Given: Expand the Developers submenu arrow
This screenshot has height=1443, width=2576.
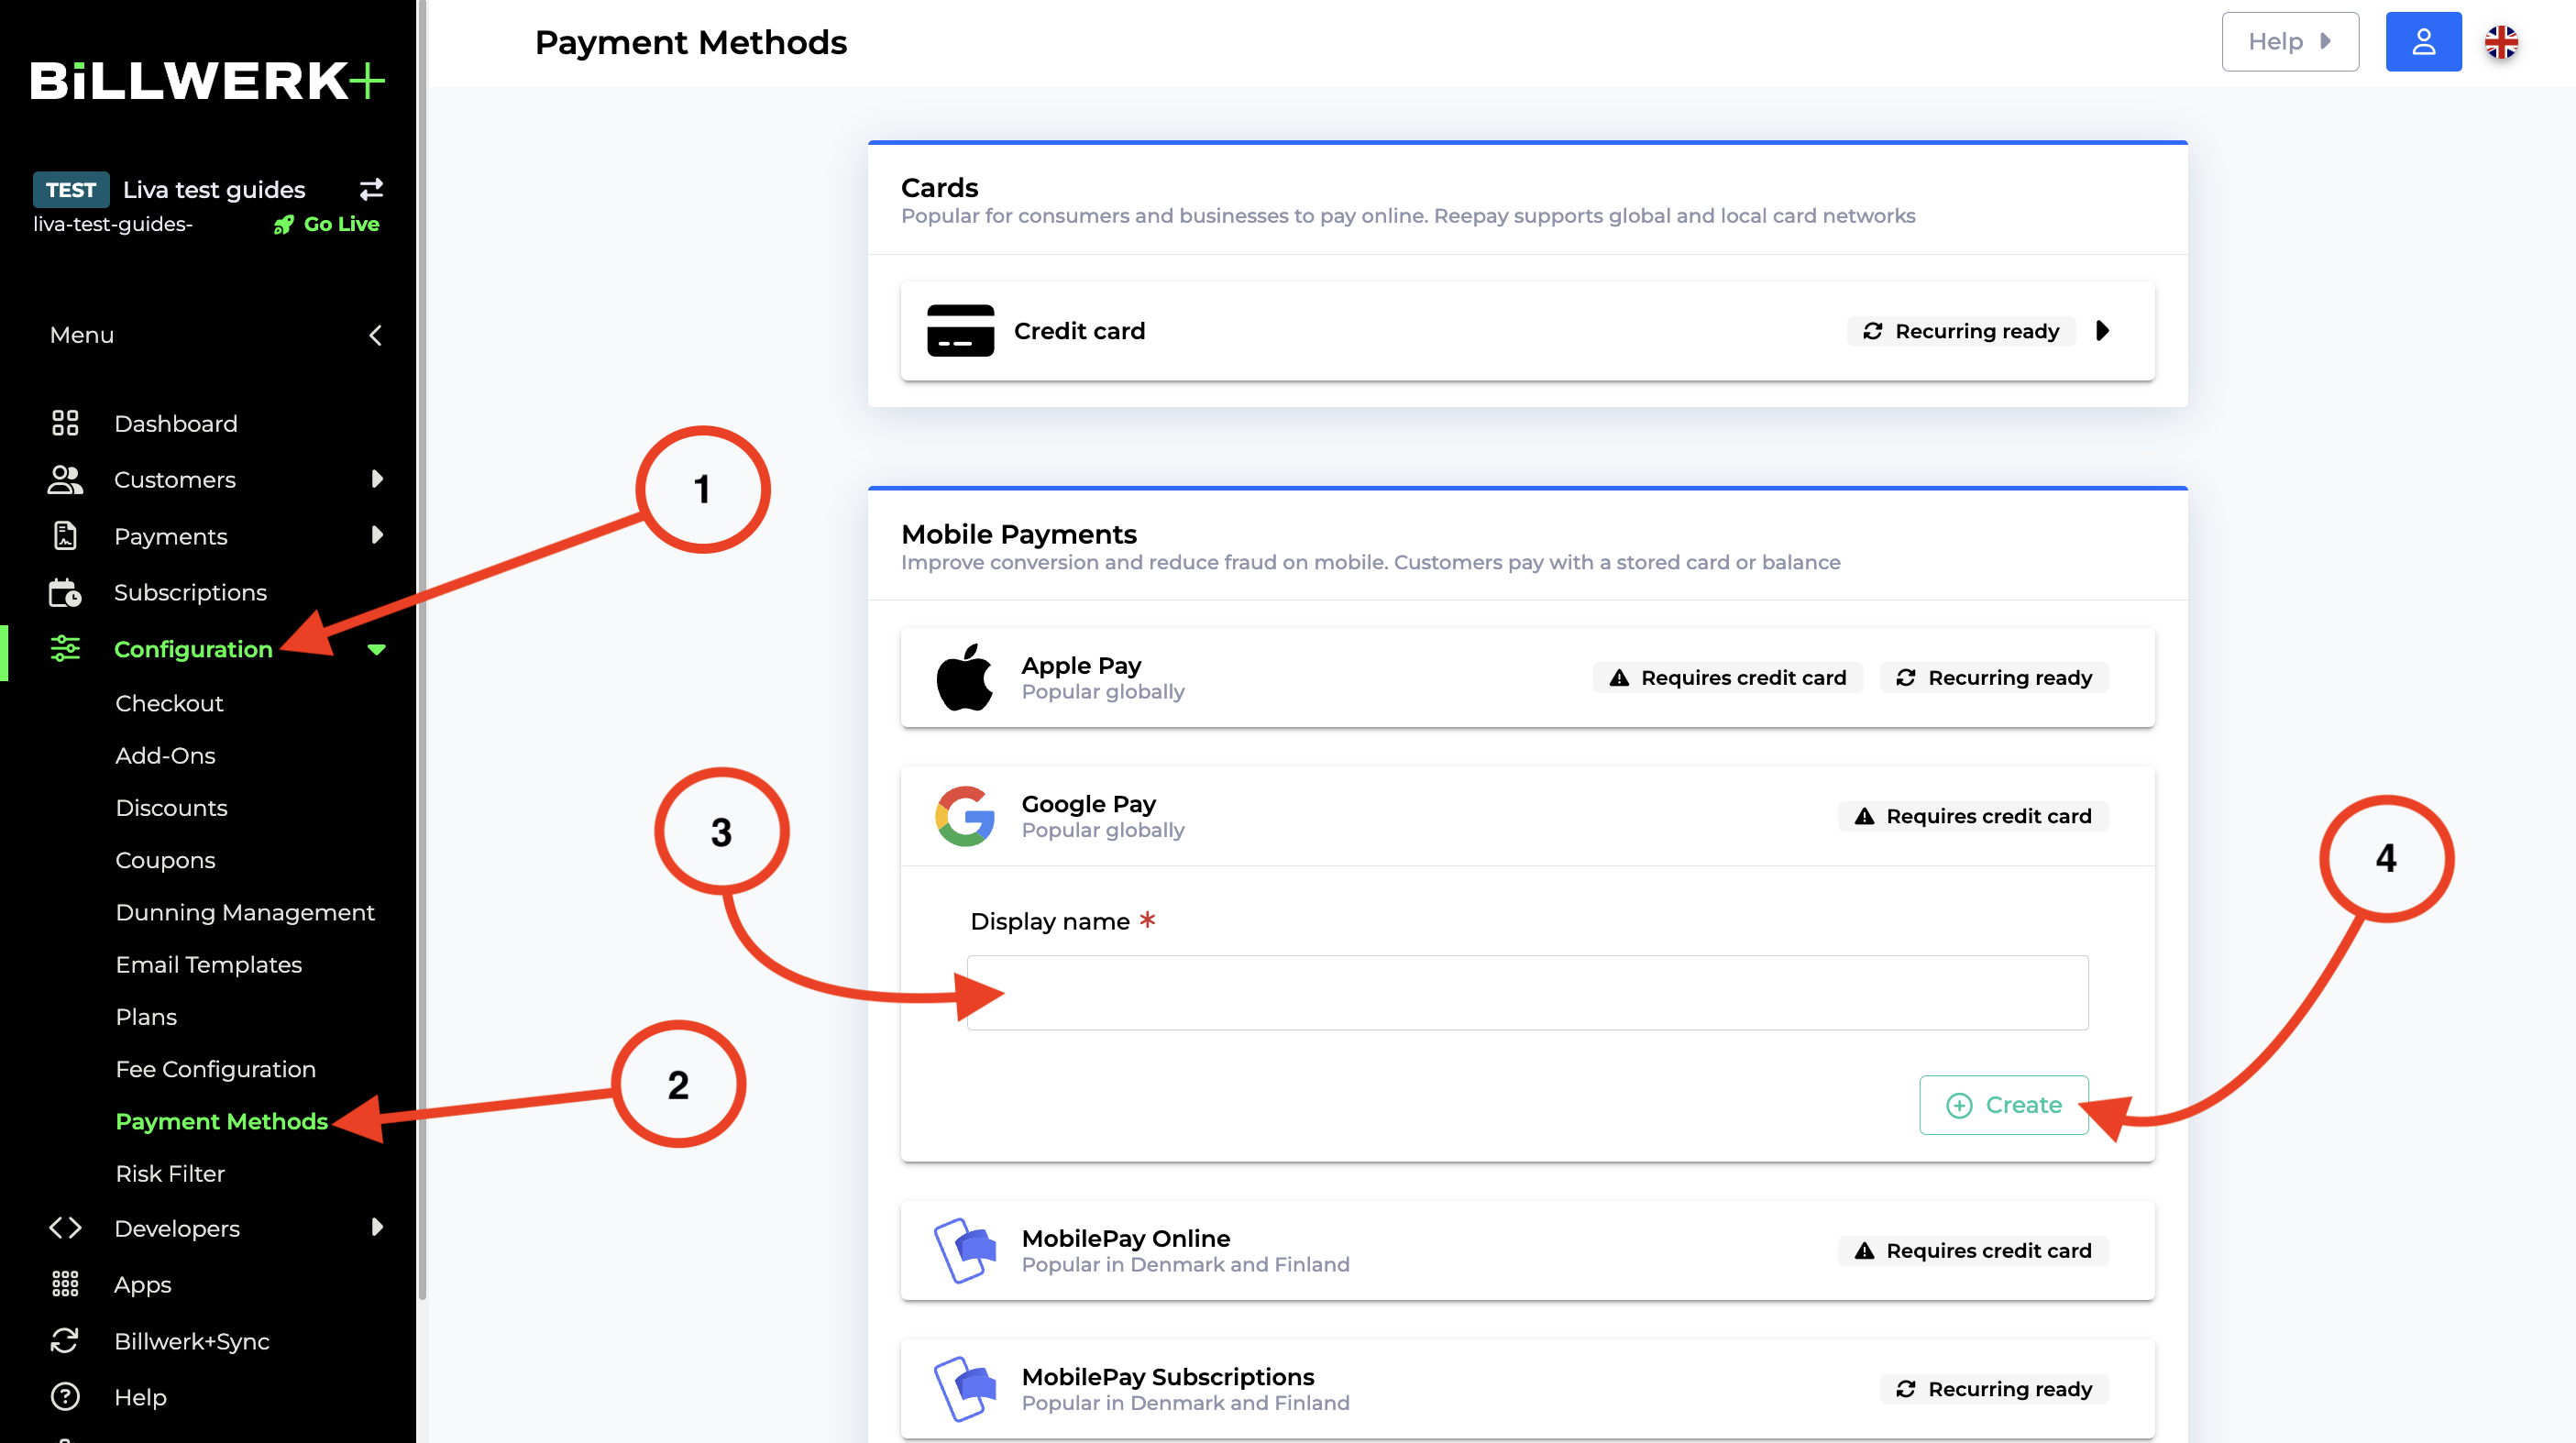Looking at the screenshot, I should (x=377, y=1227).
